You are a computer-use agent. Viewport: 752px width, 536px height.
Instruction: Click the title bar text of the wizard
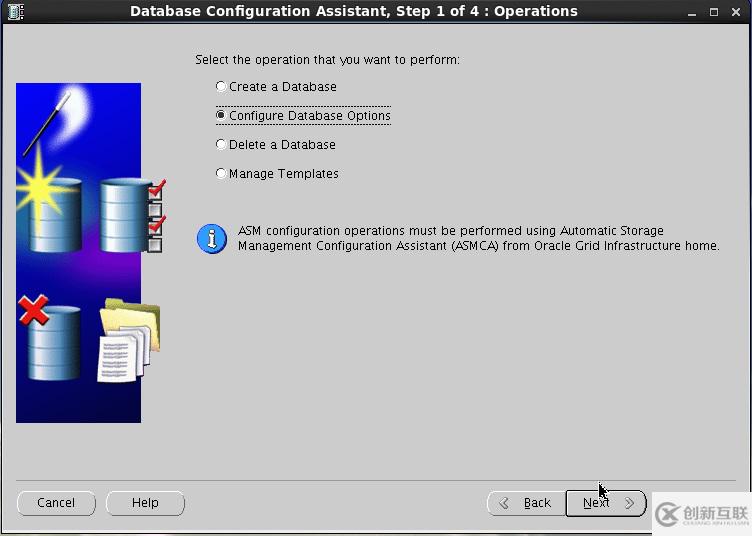coord(354,12)
